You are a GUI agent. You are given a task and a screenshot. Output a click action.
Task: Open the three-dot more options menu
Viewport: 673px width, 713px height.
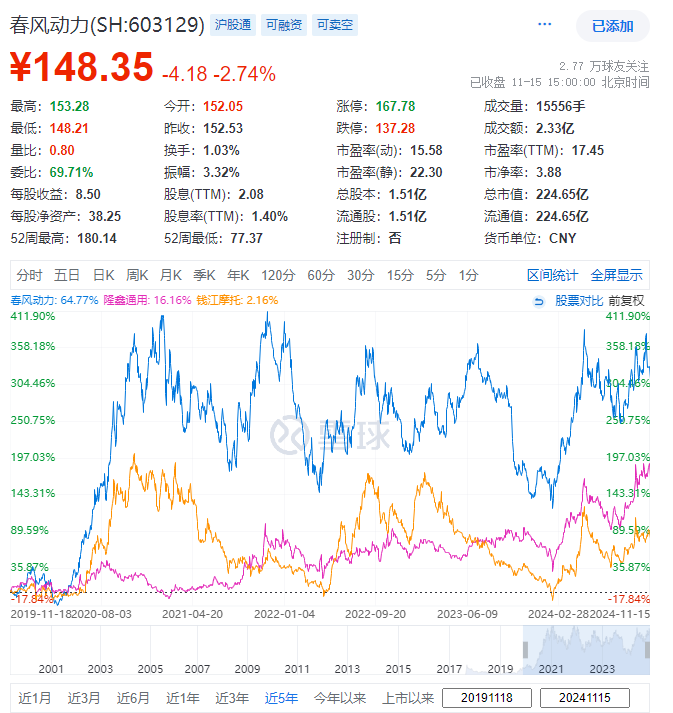click(x=544, y=25)
